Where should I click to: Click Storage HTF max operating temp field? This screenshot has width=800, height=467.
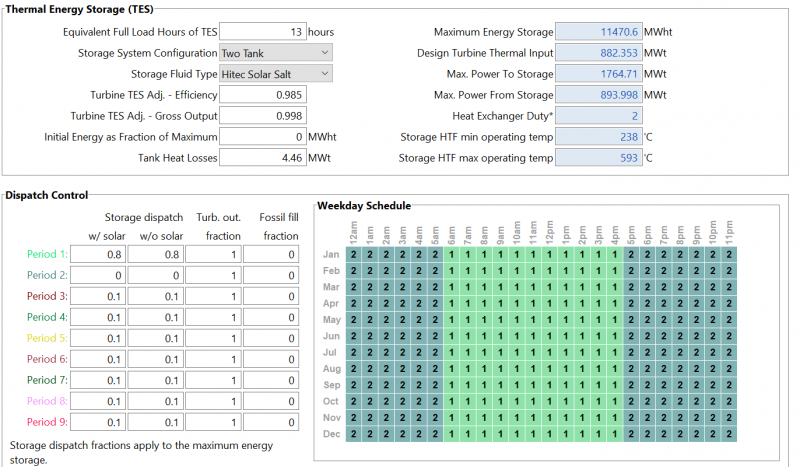coord(597,158)
